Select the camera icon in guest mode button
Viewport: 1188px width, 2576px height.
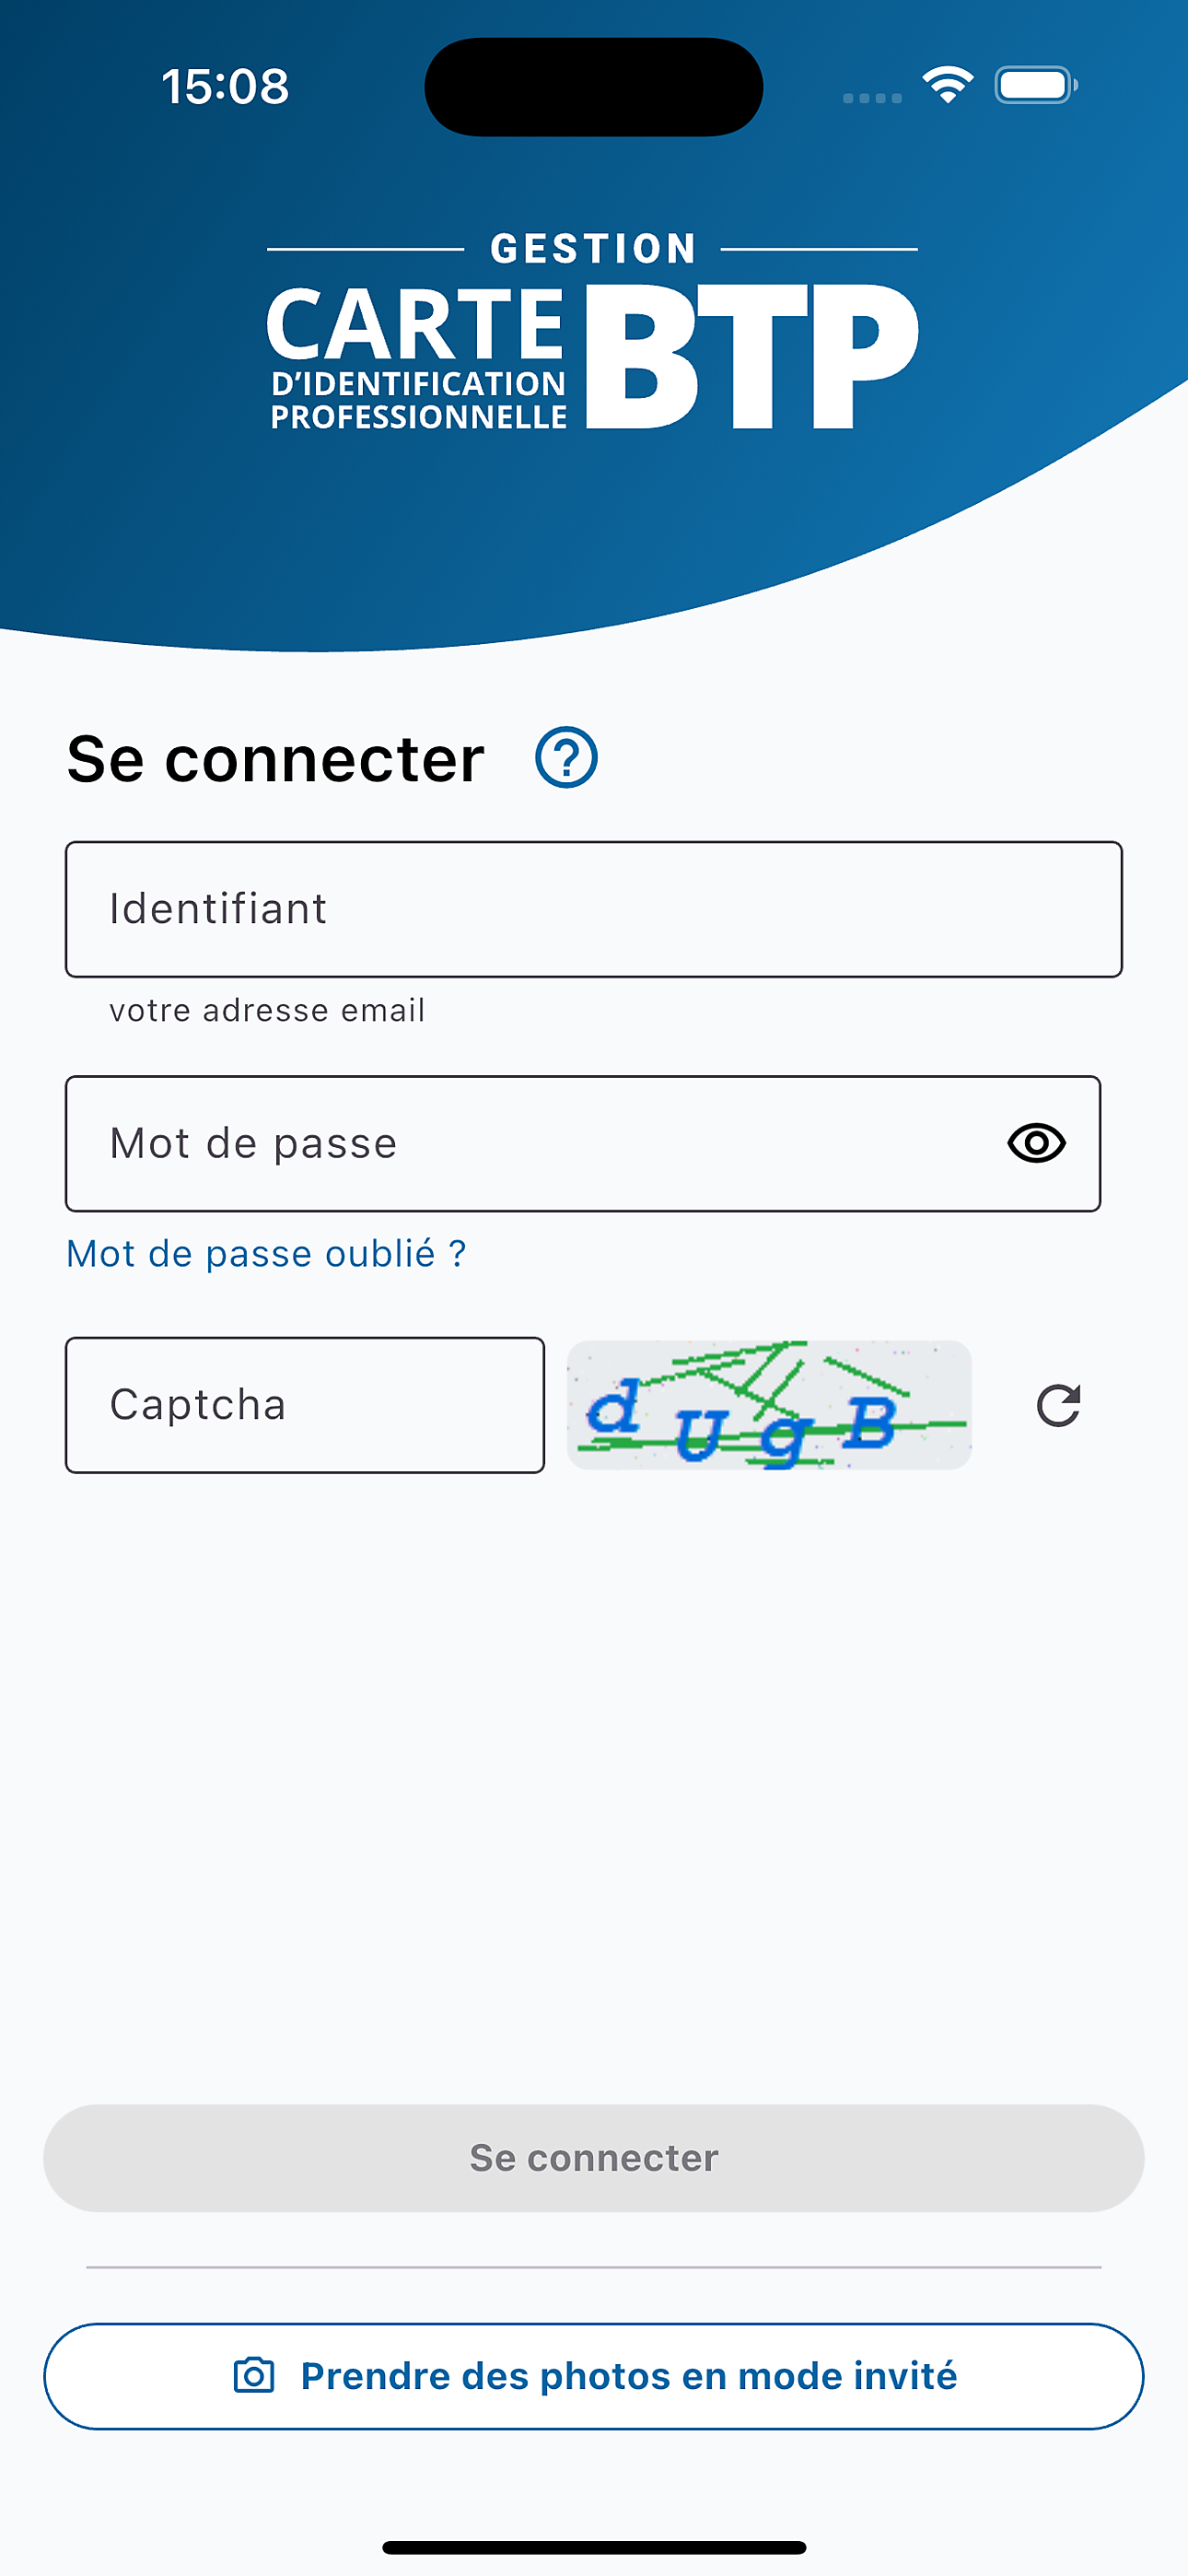click(x=253, y=2376)
